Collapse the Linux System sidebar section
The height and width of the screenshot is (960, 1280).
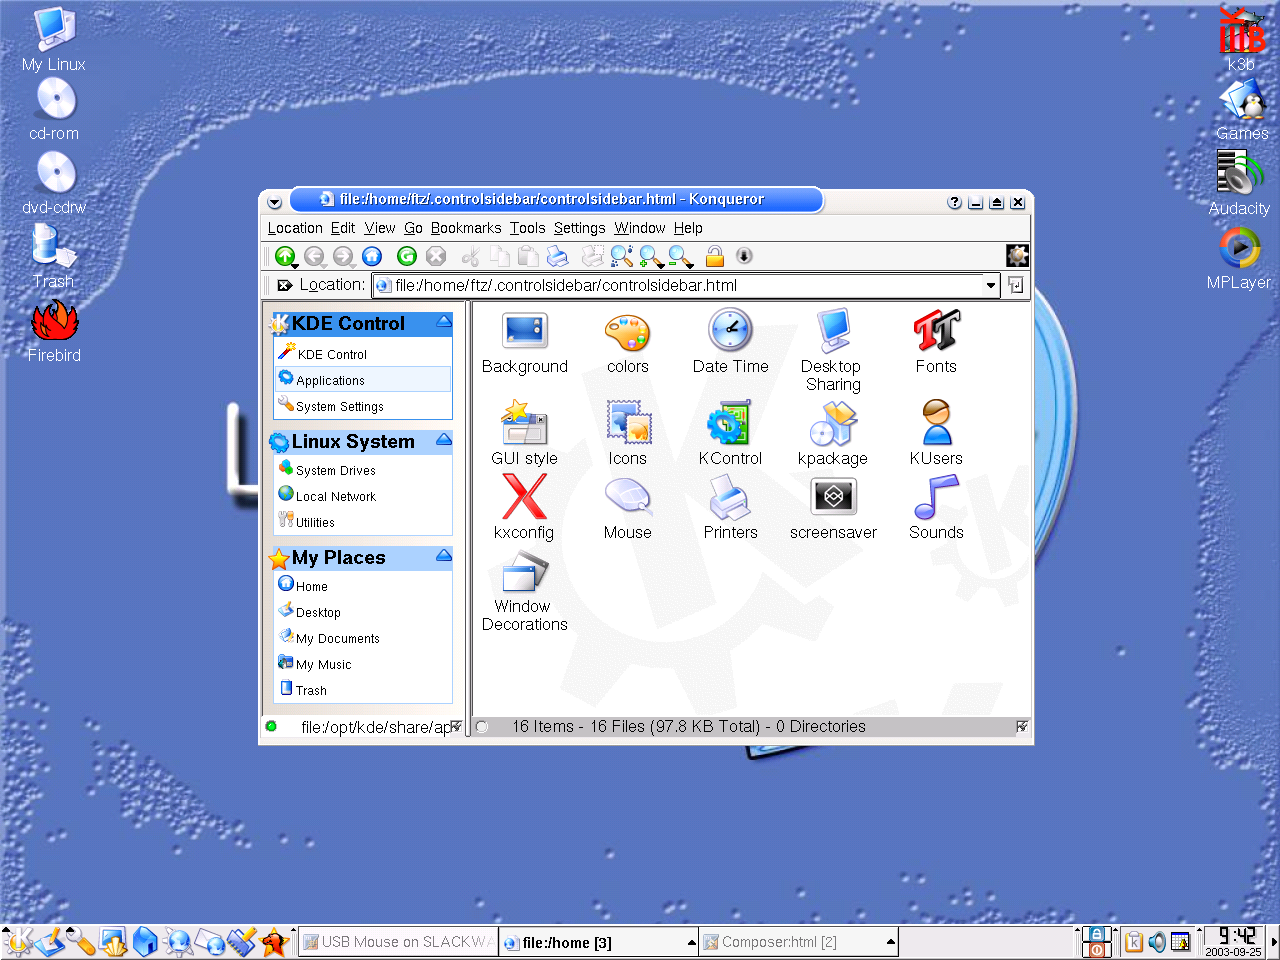[x=443, y=441]
